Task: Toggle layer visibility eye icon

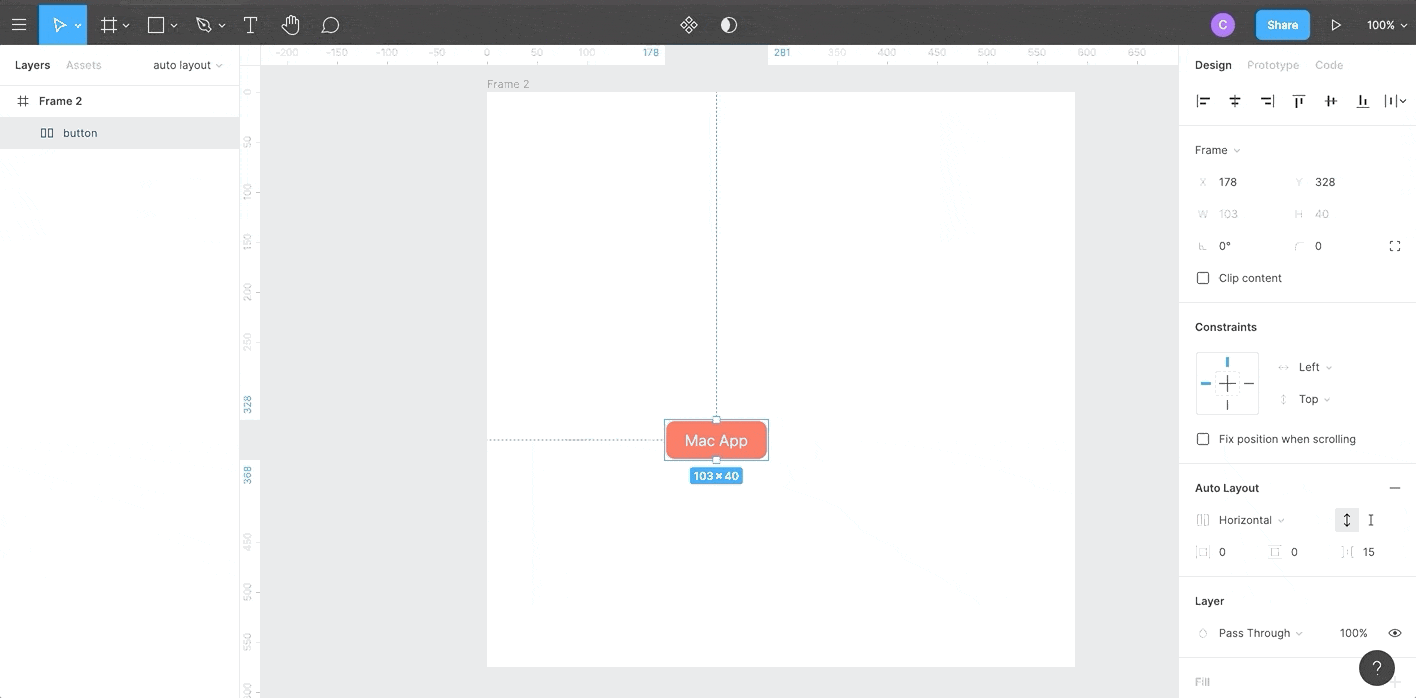Action: click(1395, 633)
